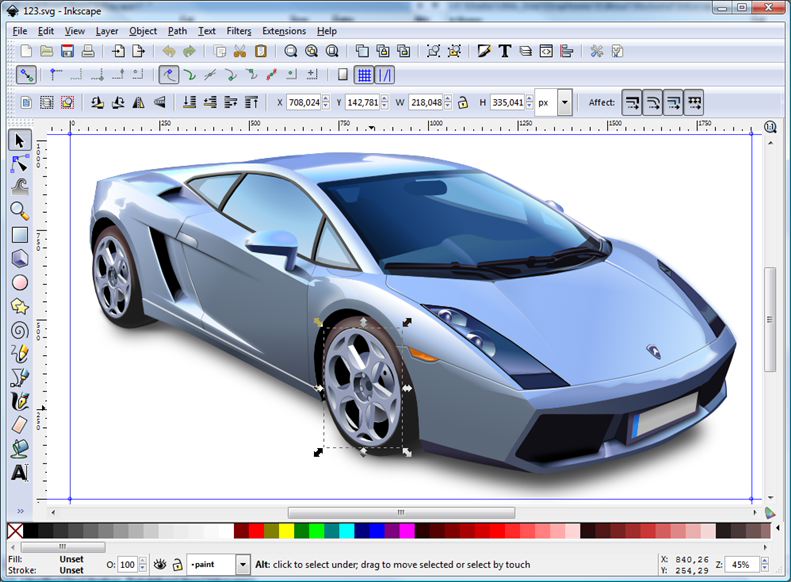Toggle snap to guides

385,75
